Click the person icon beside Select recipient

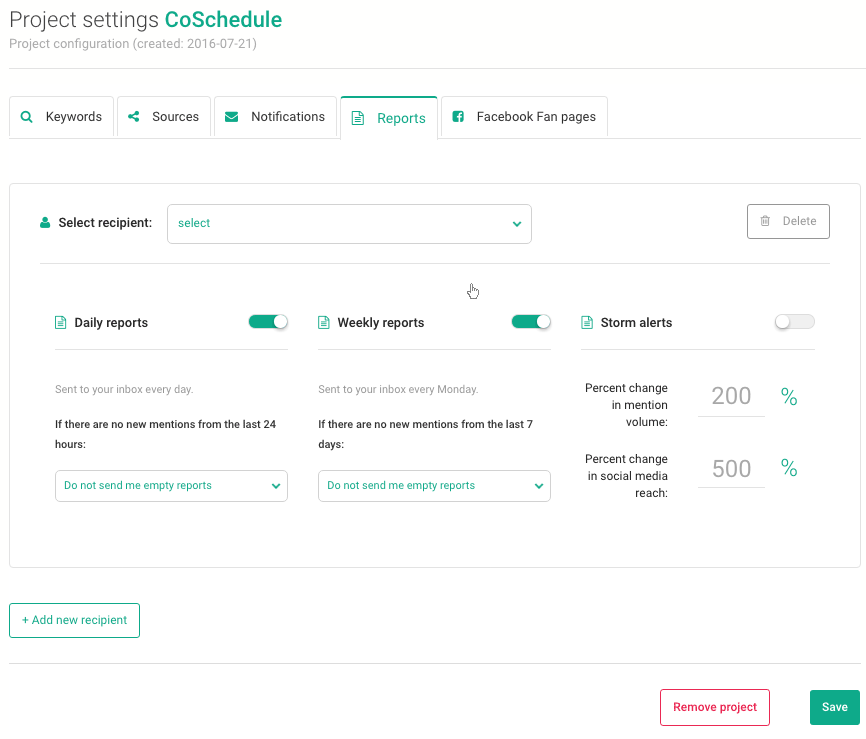click(x=45, y=223)
